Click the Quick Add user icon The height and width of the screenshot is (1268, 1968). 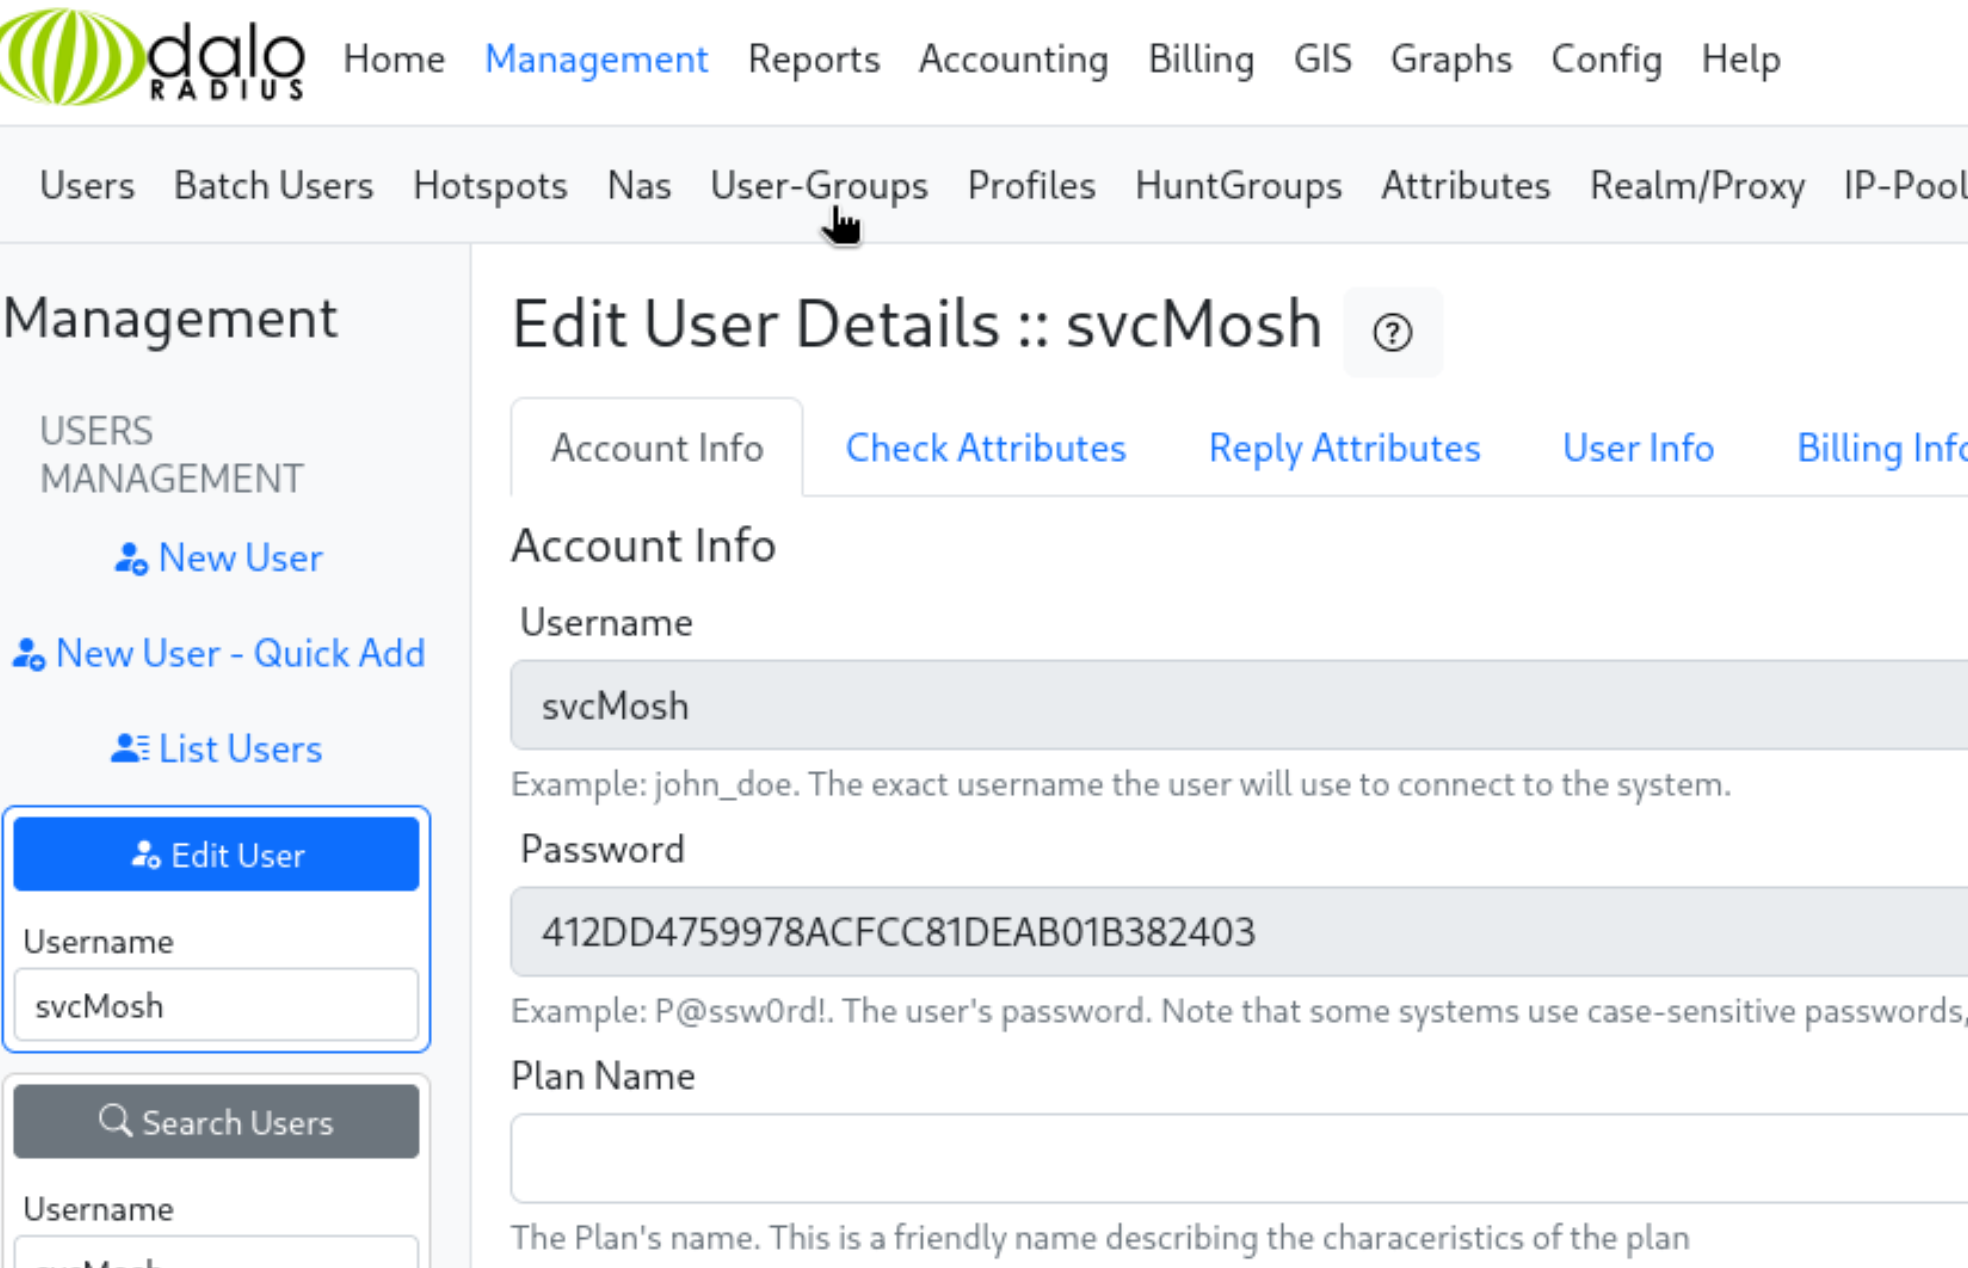(x=29, y=654)
